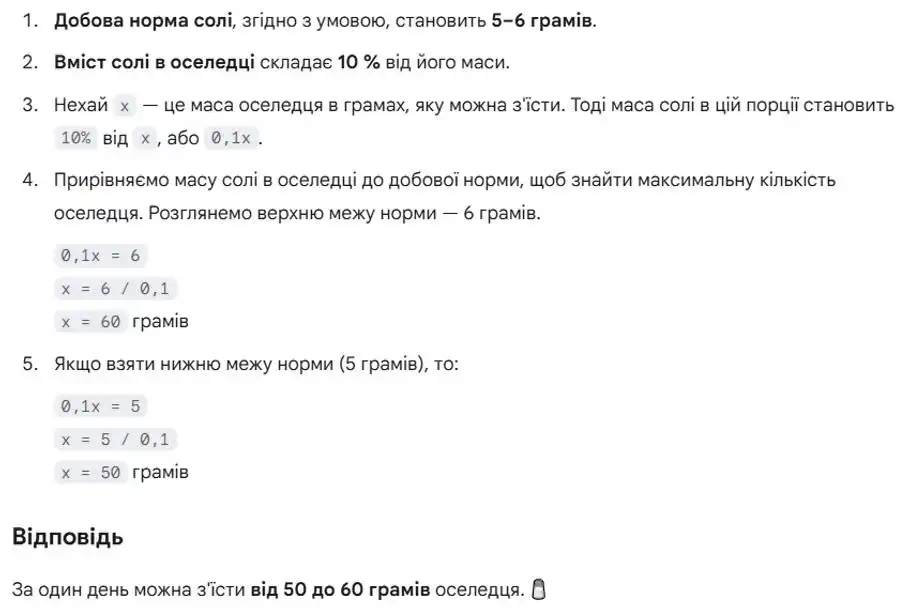Click list item 4 starting with Прирівняємо
The image size is (908, 609).
point(445,197)
